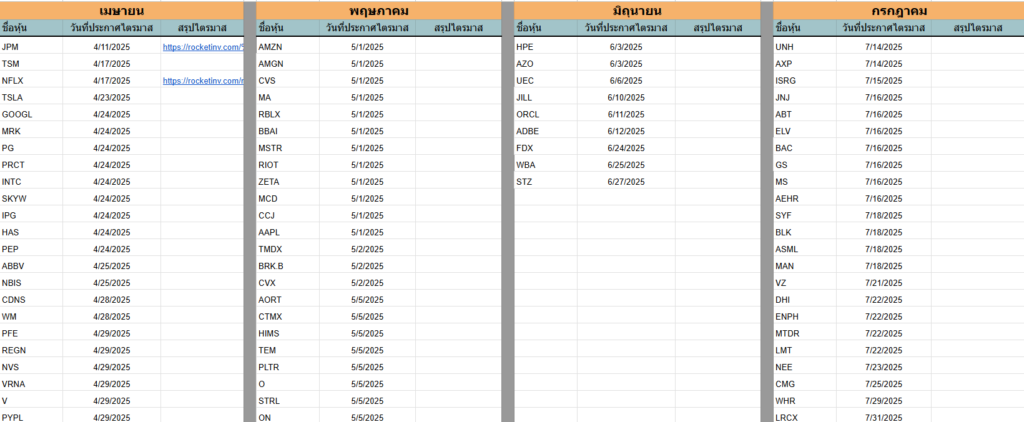Click the empty สรุปไตรมาส cell in UNH row
The width and height of the screenshot is (1024, 422).
coord(978,47)
